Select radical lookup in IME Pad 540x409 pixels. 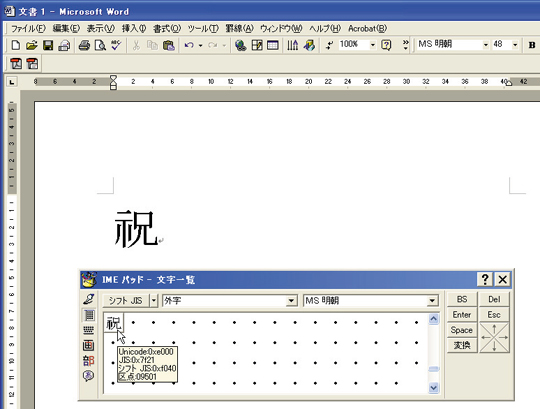point(89,360)
